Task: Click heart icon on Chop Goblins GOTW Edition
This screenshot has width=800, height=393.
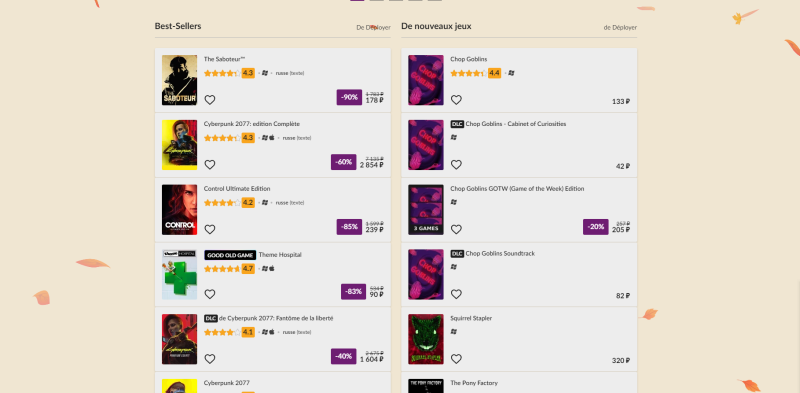Action: coord(456,230)
